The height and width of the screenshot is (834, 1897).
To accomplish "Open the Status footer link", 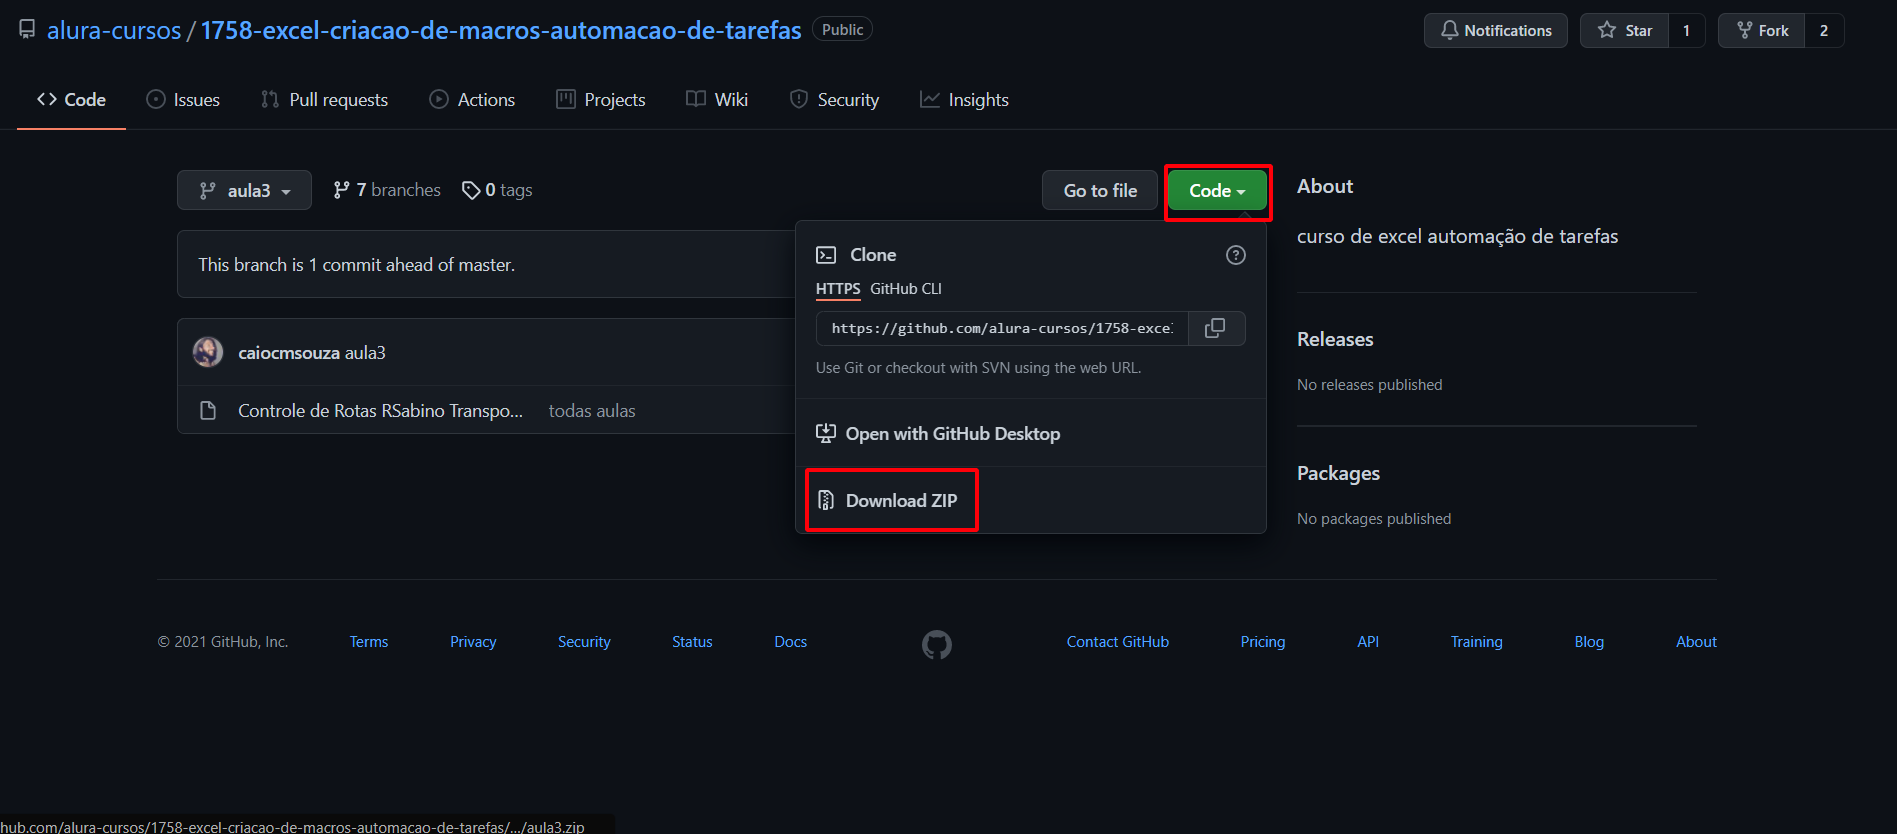I will tap(692, 642).
